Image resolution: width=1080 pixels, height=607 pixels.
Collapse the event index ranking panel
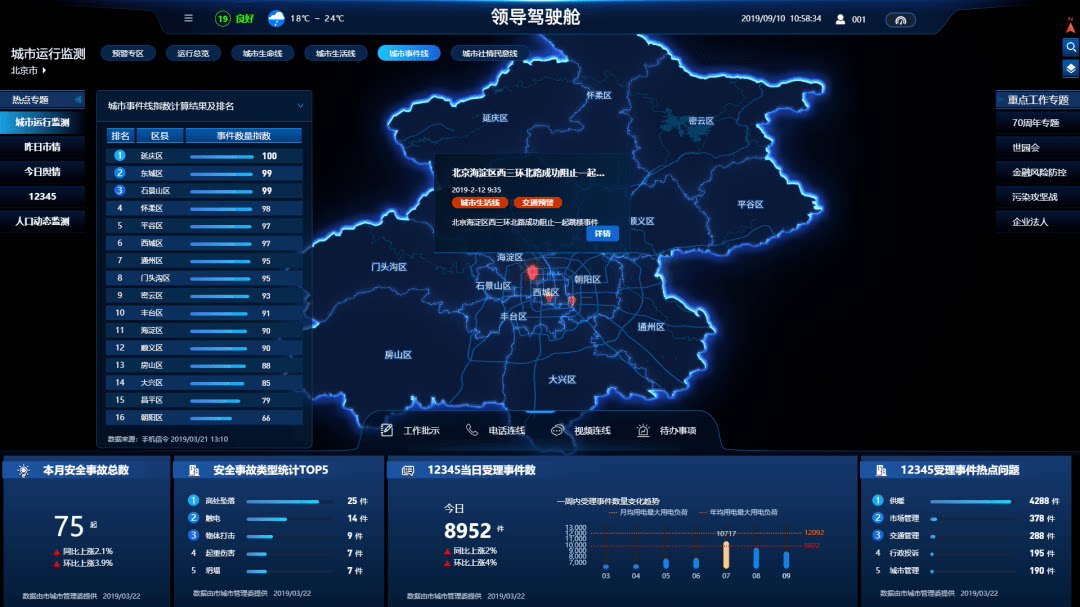coord(300,106)
